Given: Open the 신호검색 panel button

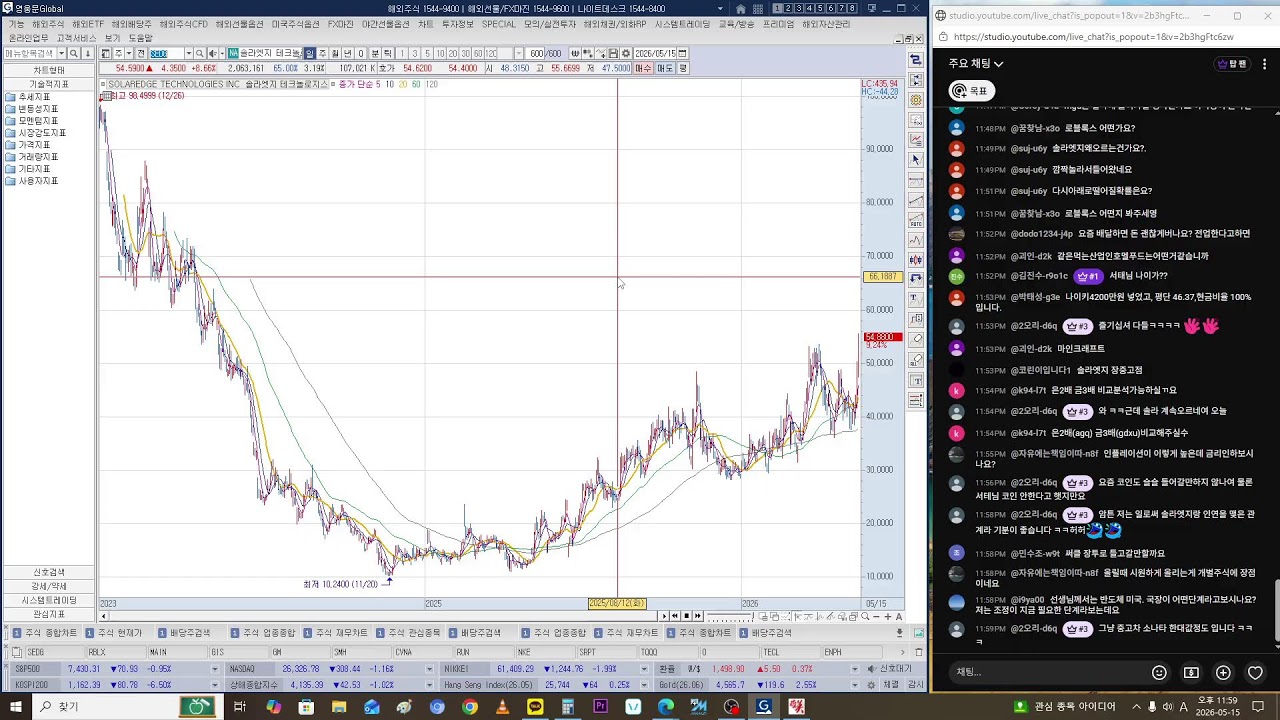Looking at the screenshot, I should (x=48, y=572).
